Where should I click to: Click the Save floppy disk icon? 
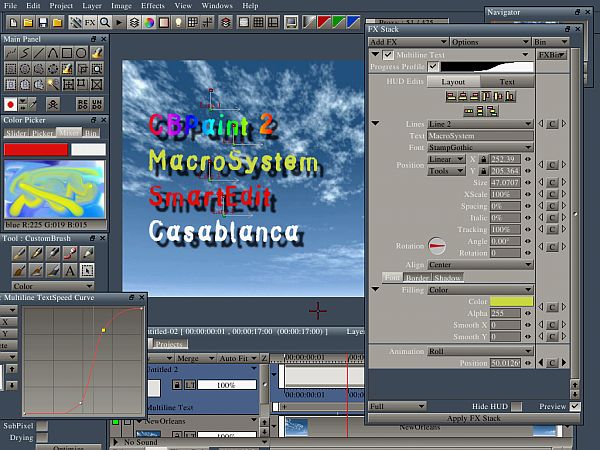pos(42,23)
